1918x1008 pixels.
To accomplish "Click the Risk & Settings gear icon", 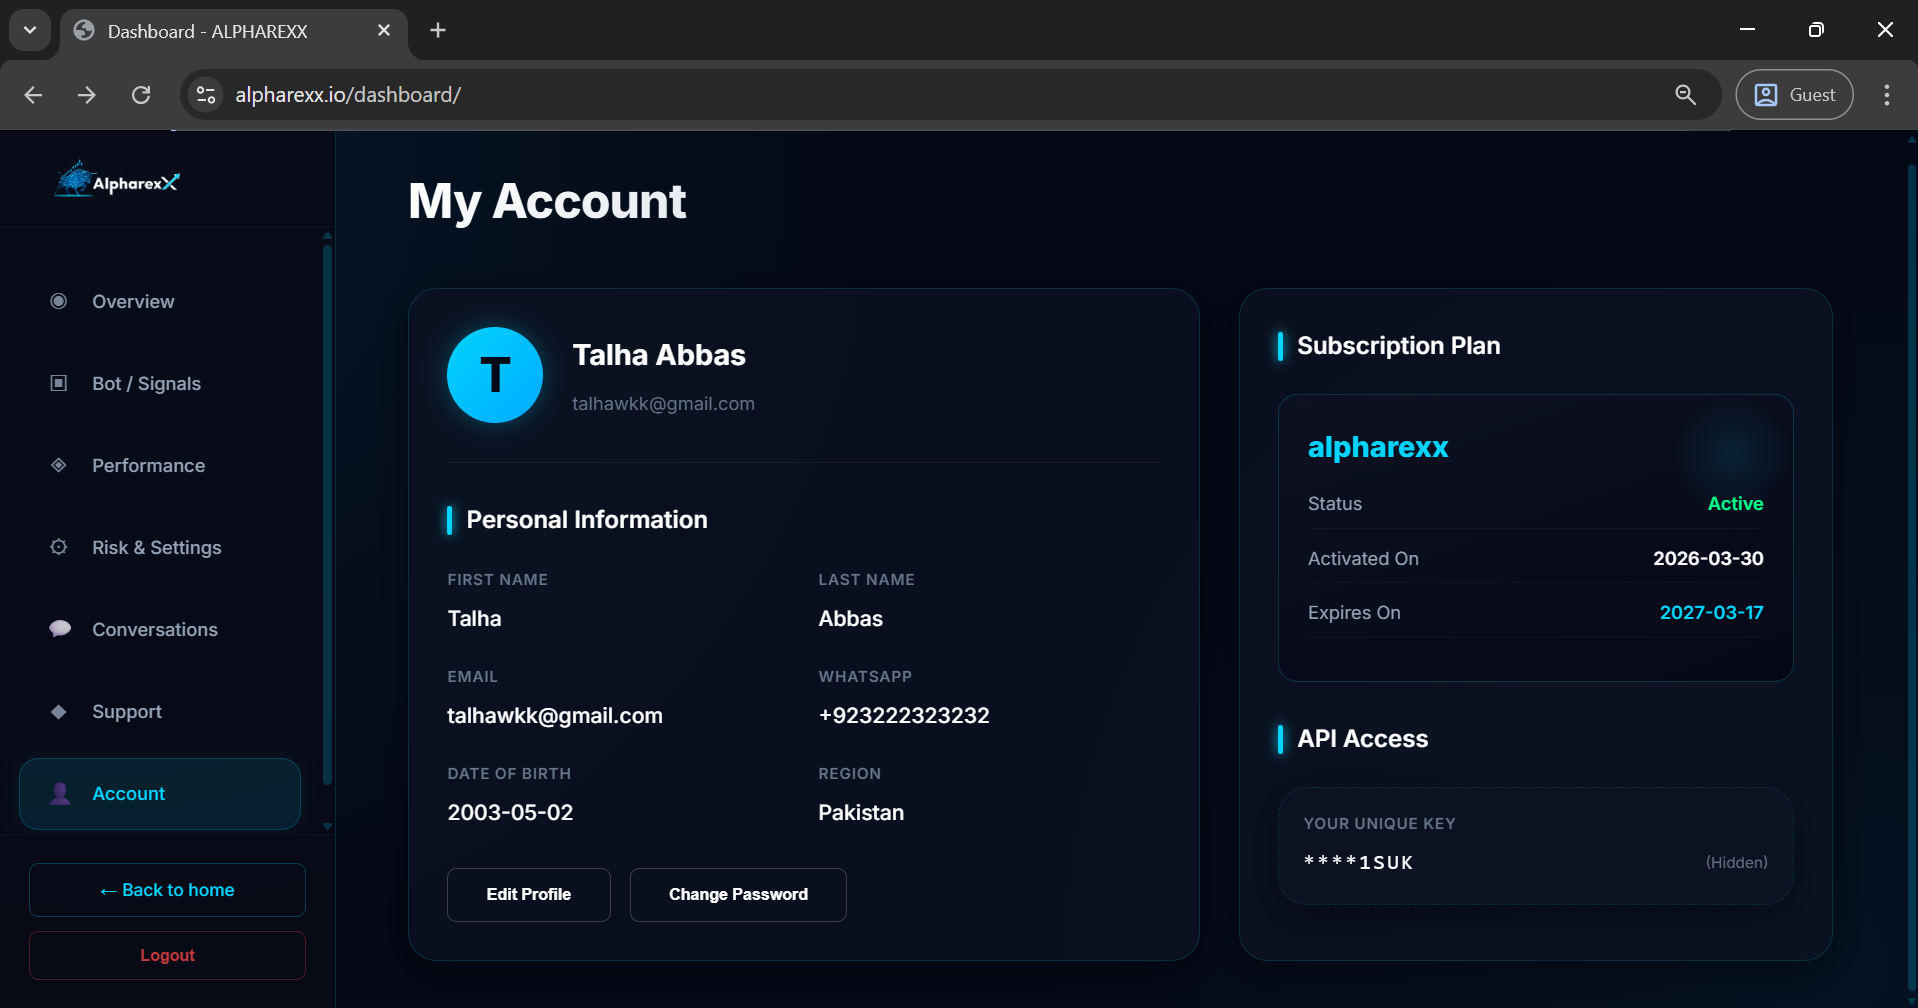I will point(59,547).
